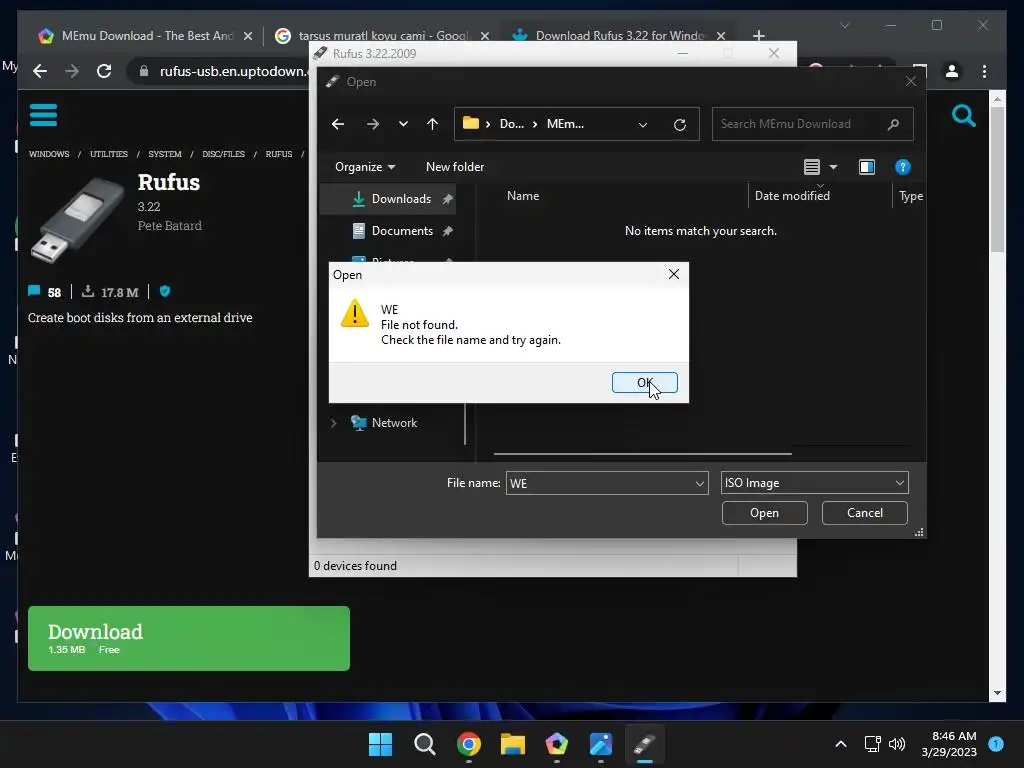Screen dimensions: 1024x768
Task: Click the UTILITIES breadcrumb link
Action: coord(109,154)
